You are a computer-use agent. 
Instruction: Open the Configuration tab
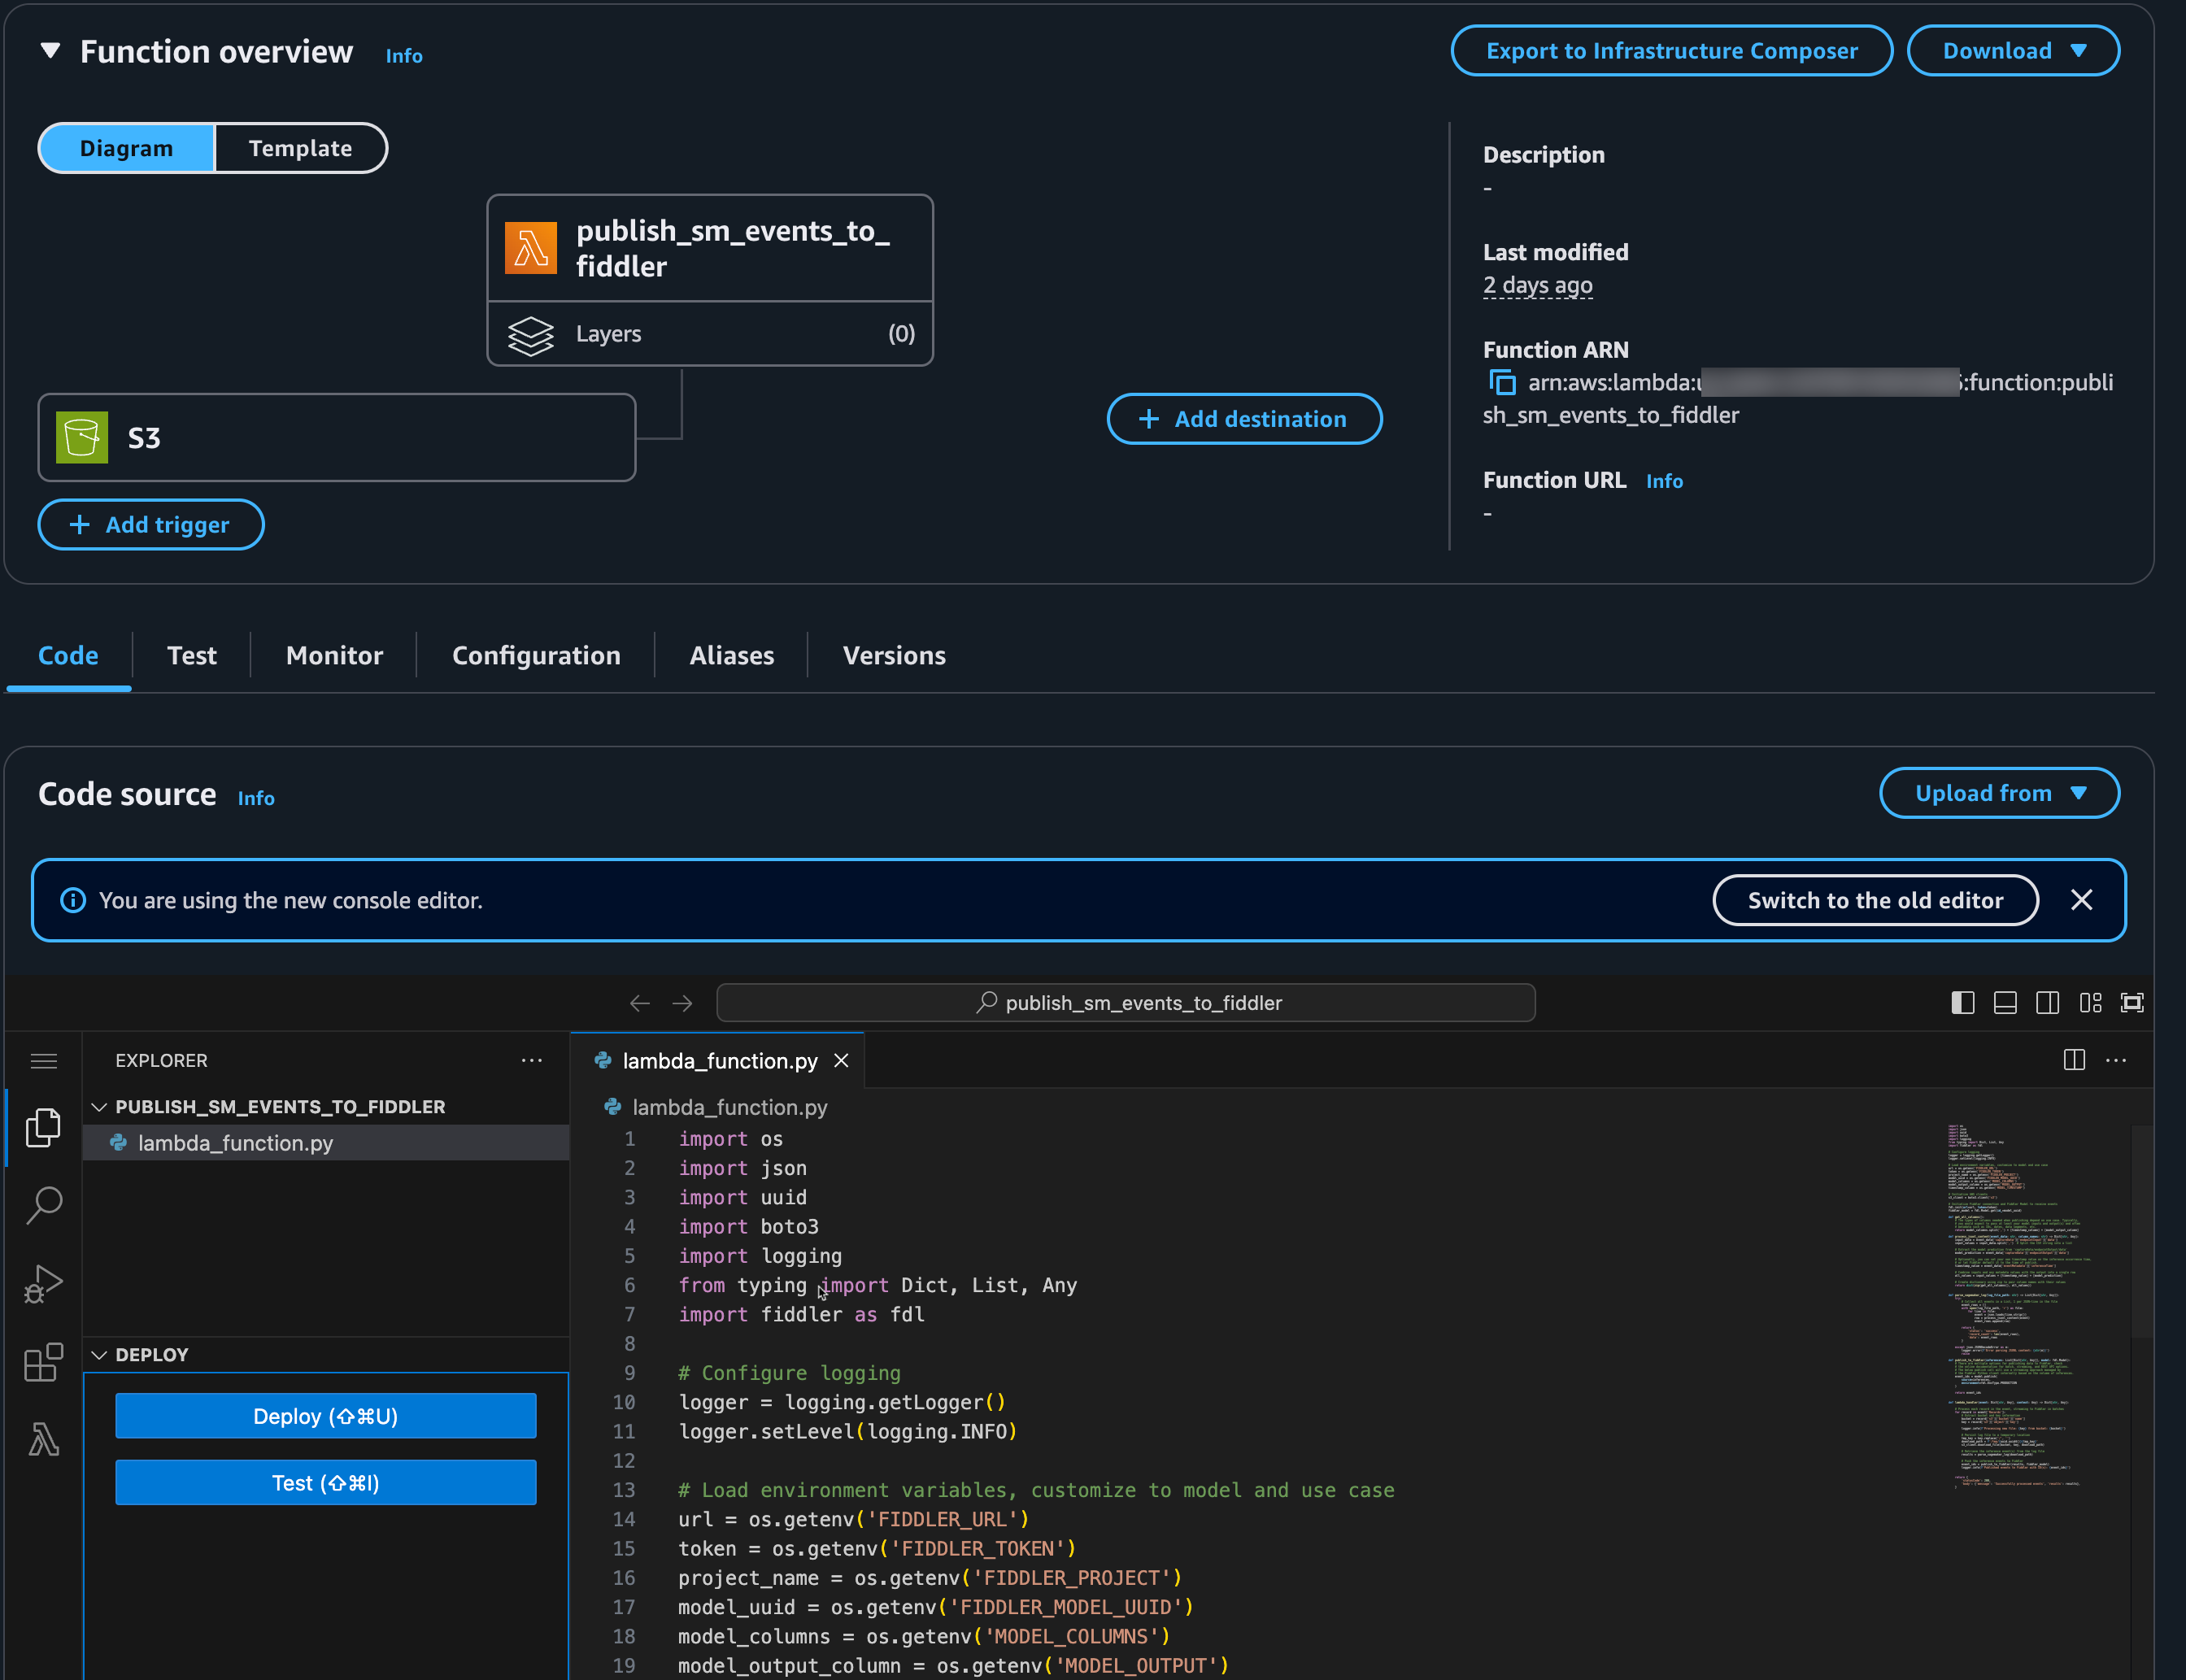click(x=536, y=655)
